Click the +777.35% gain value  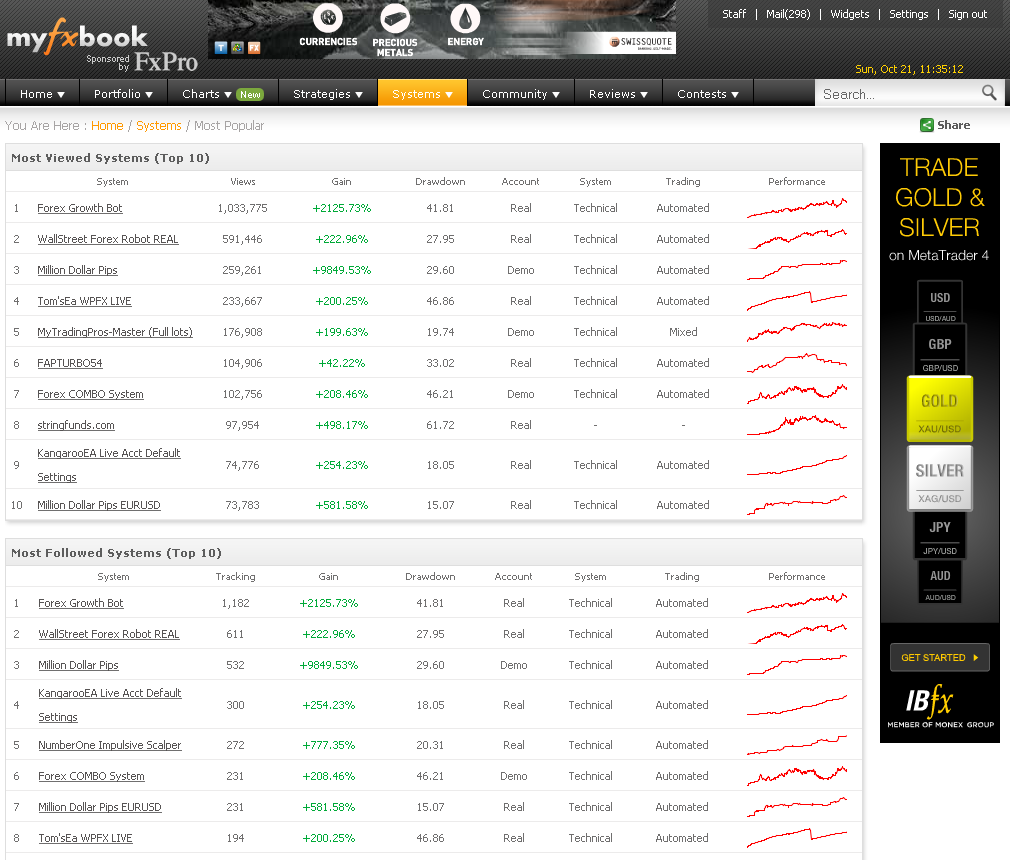coord(329,745)
